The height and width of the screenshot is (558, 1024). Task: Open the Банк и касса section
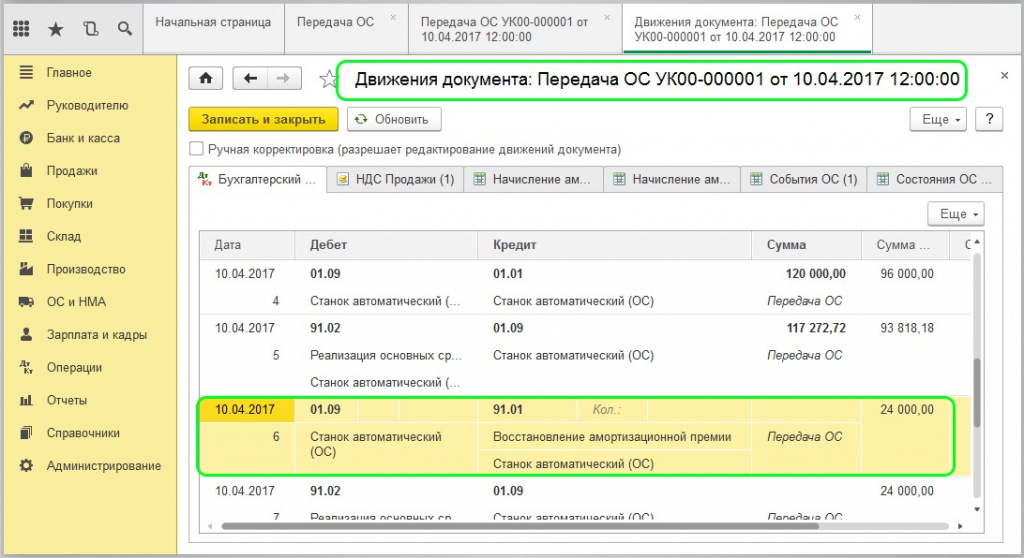click(83, 138)
